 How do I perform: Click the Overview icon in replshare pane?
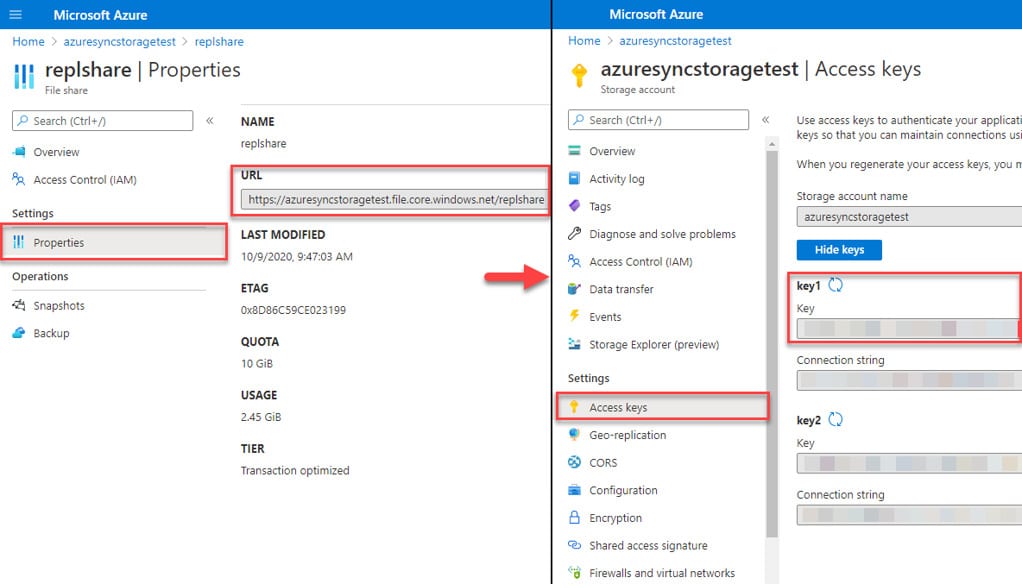[19, 152]
